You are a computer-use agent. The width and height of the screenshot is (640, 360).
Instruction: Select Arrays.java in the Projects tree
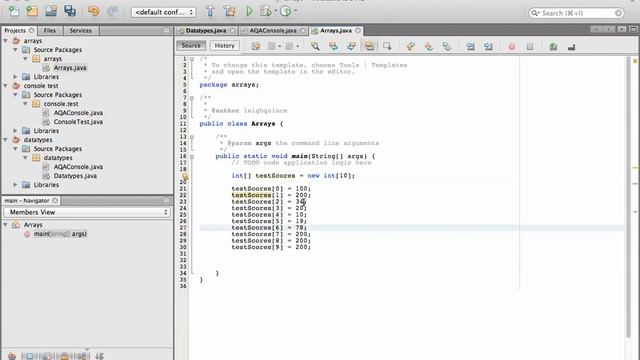coord(69,68)
